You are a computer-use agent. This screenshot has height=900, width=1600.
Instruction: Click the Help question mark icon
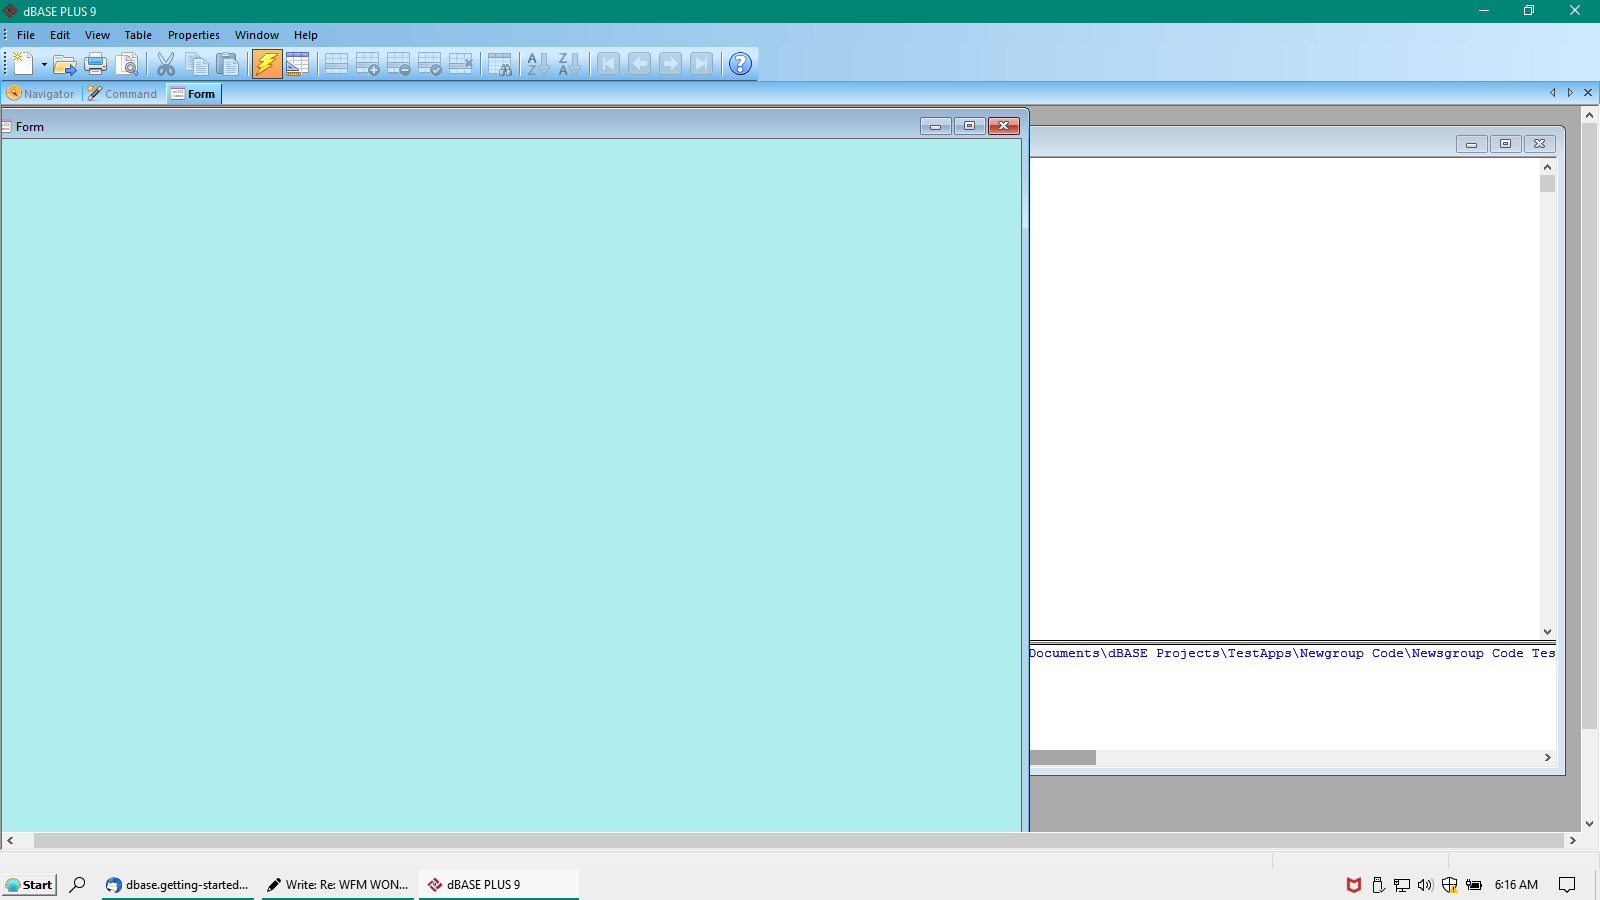[x=740, y=64]
